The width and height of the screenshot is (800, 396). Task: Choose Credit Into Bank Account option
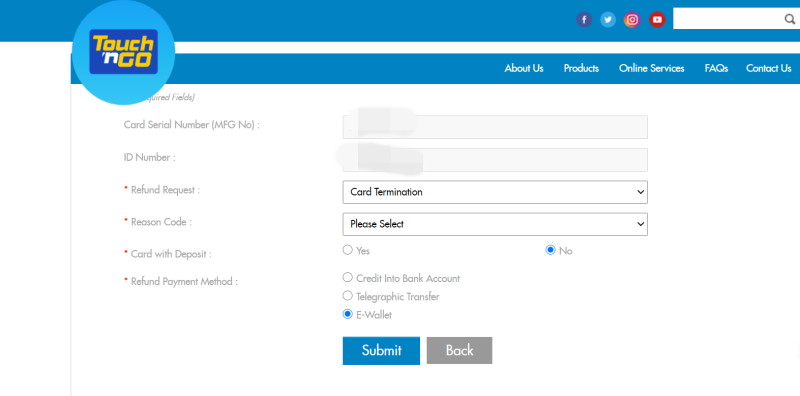(347, 277)
